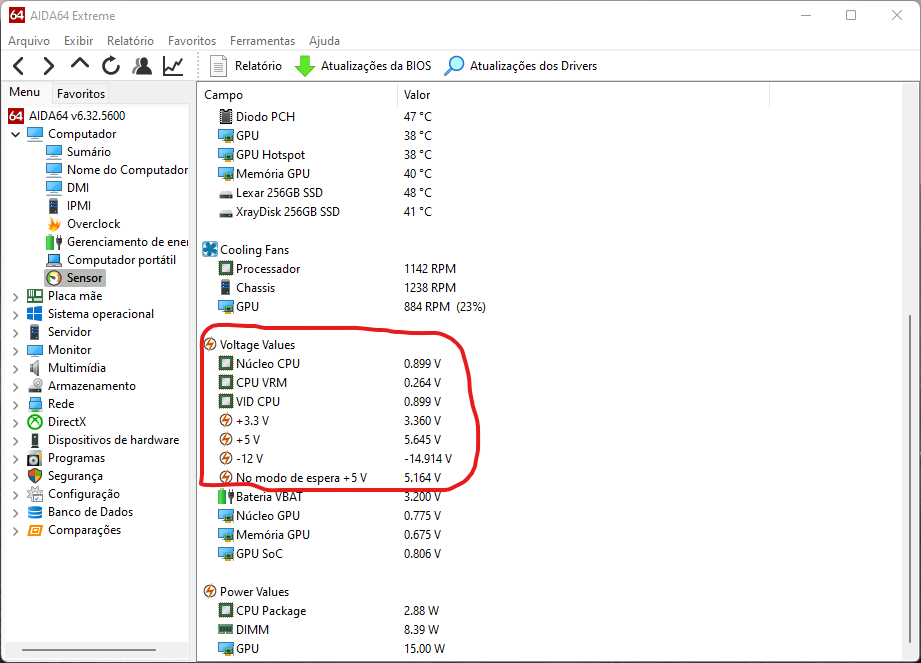
Task: Expand the Segurança node
Action: [x=15, y=477]
